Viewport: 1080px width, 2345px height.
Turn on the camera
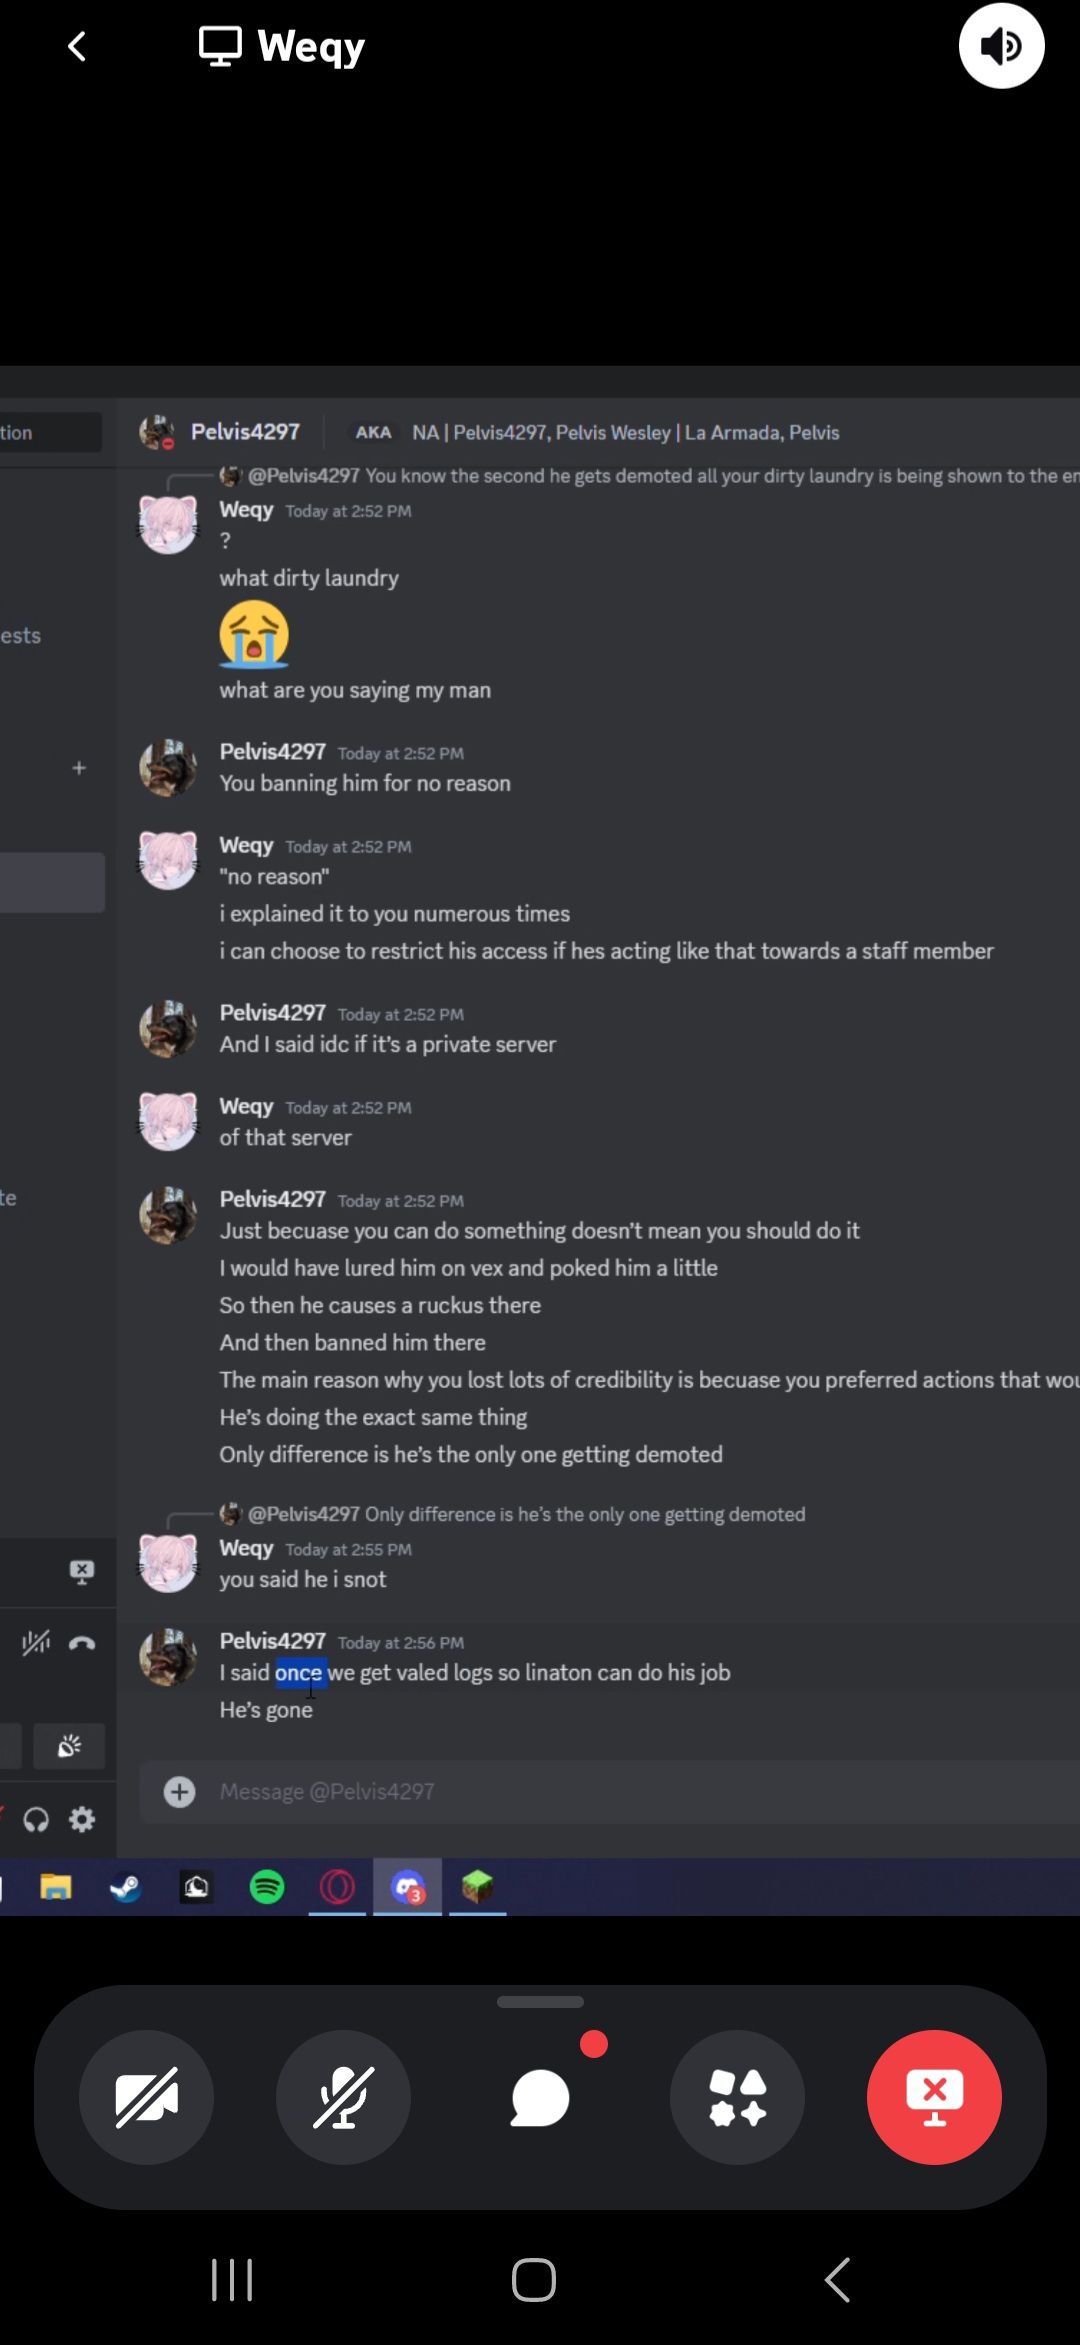(x=146, y=2097)
